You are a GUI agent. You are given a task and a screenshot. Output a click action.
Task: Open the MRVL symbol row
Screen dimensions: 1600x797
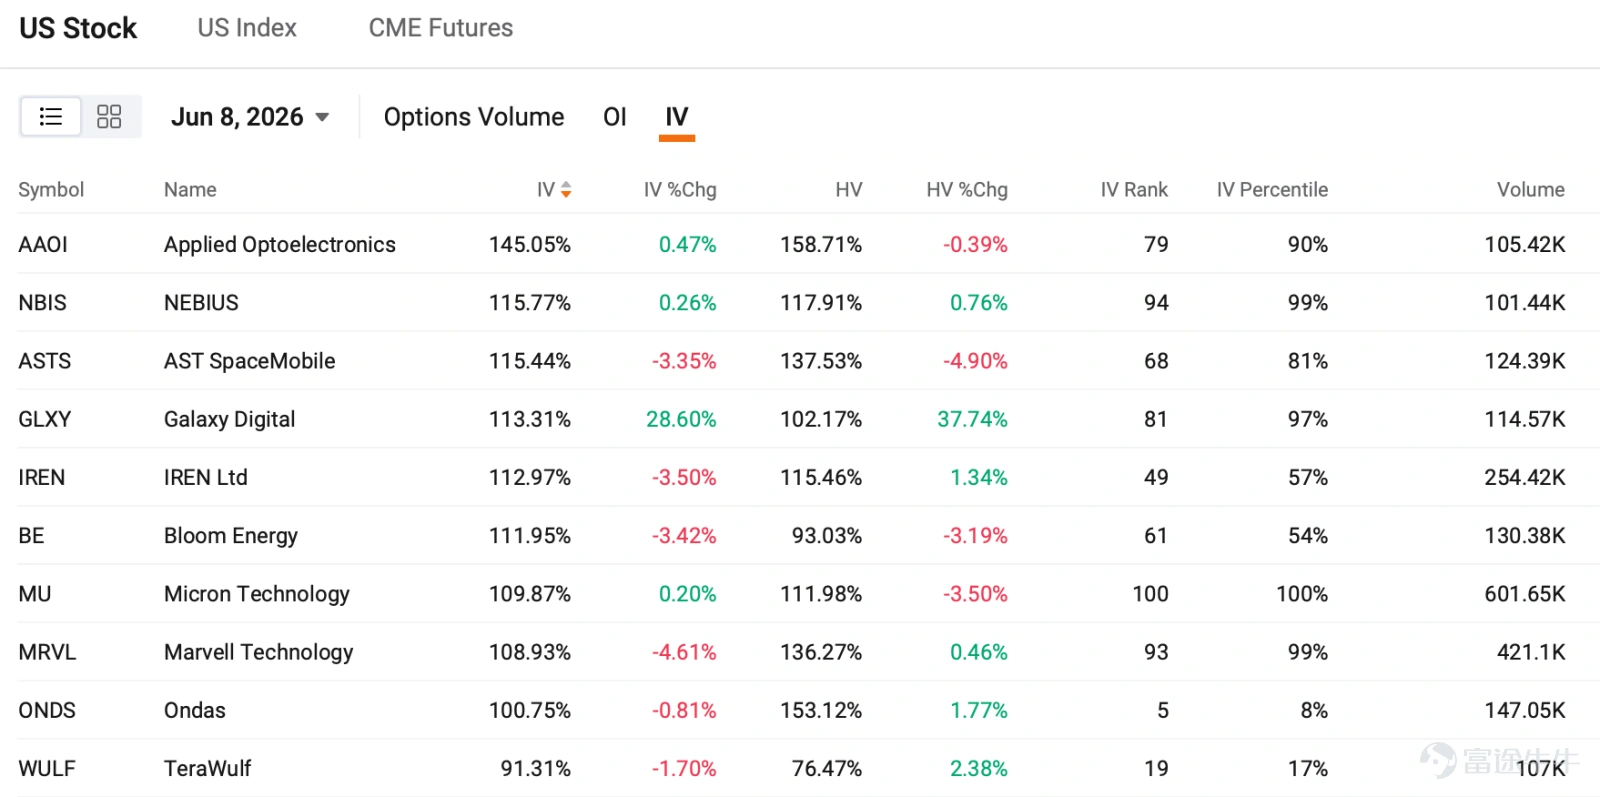pos(800,652)
